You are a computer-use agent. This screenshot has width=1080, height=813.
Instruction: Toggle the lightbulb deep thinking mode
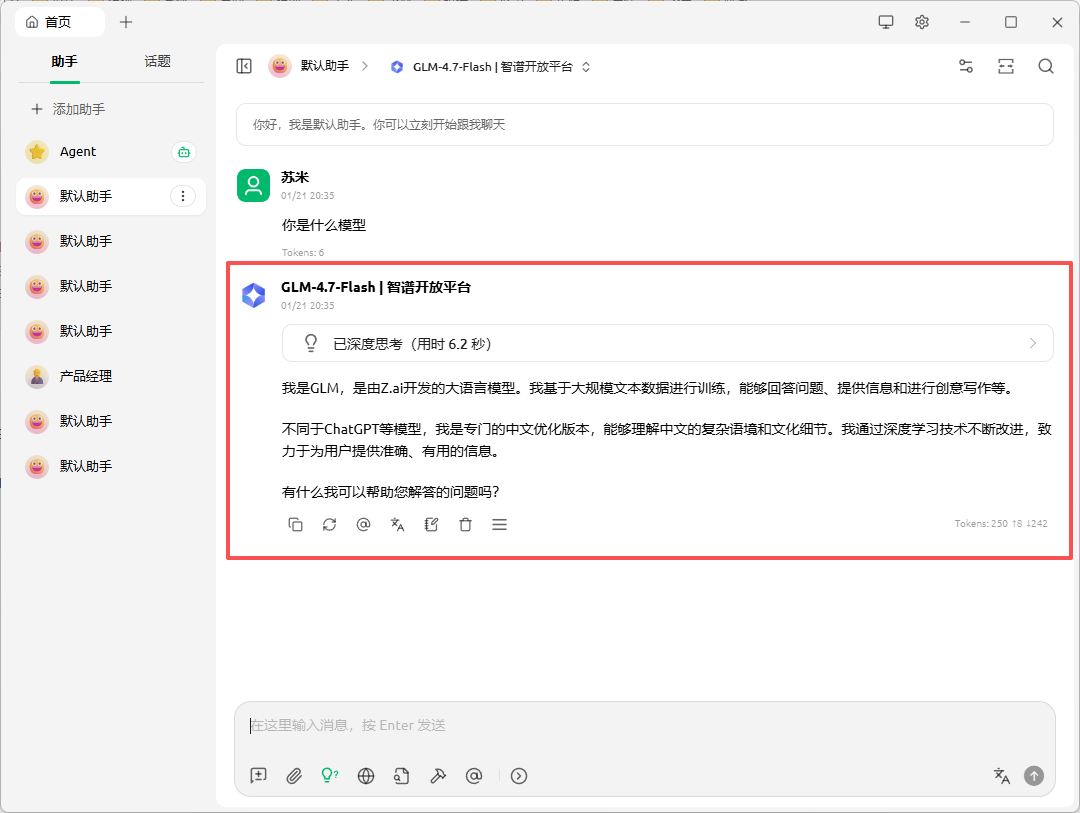(x=329, y=775)
